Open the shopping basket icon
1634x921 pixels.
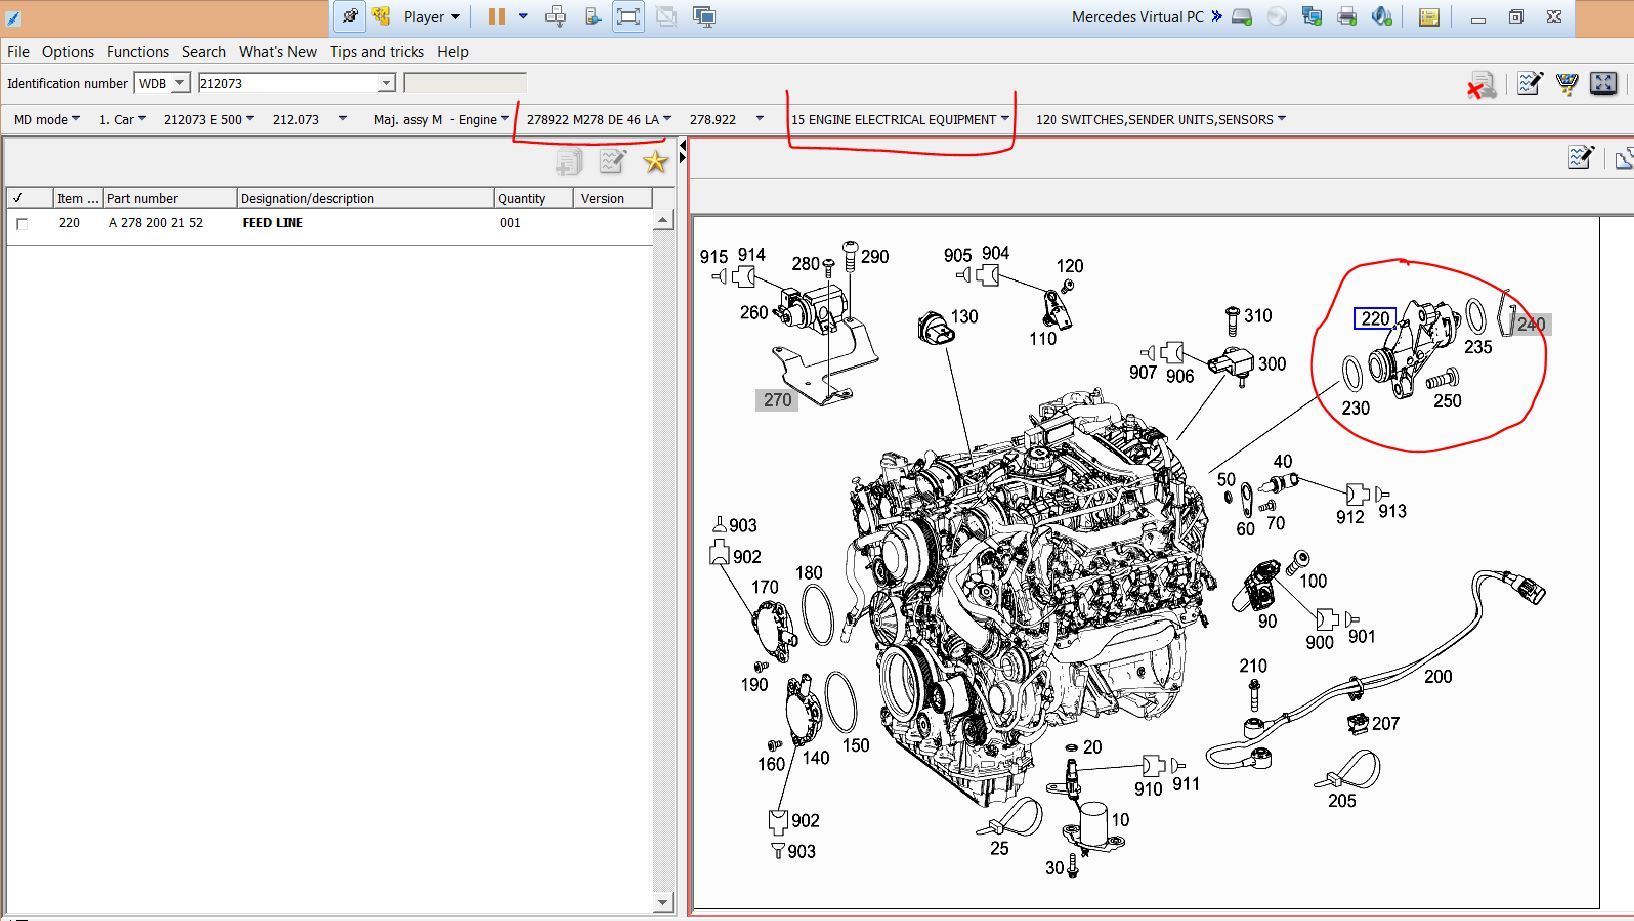coord(1566,84)
